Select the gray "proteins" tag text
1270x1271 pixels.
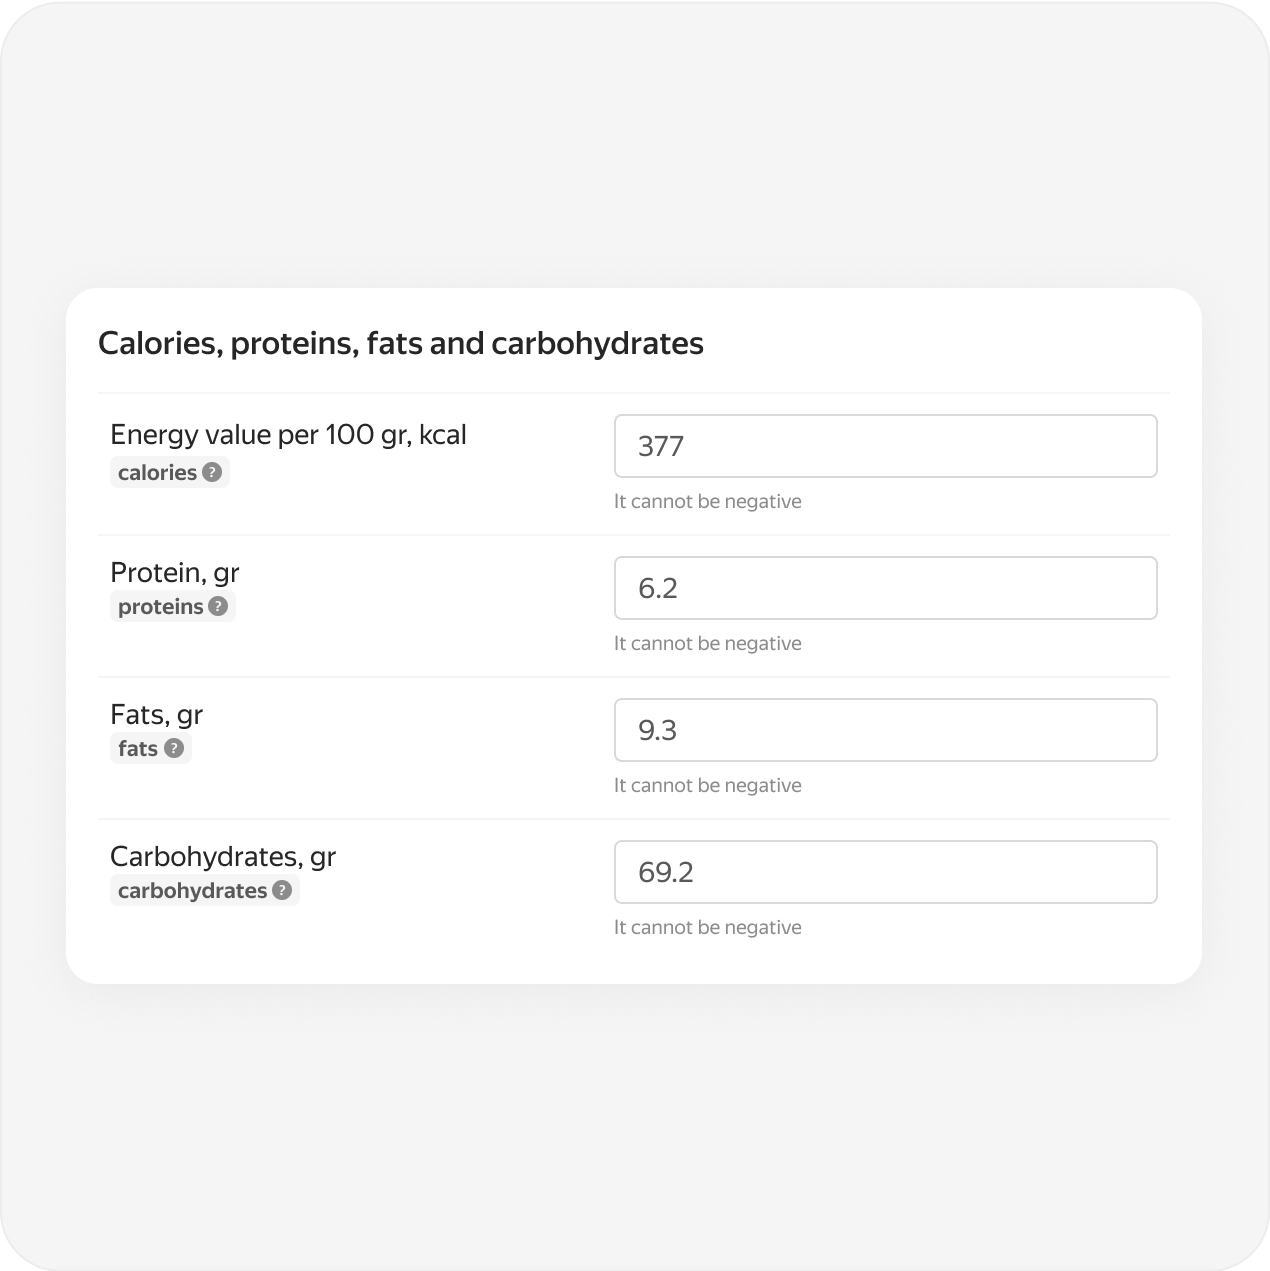160,607
